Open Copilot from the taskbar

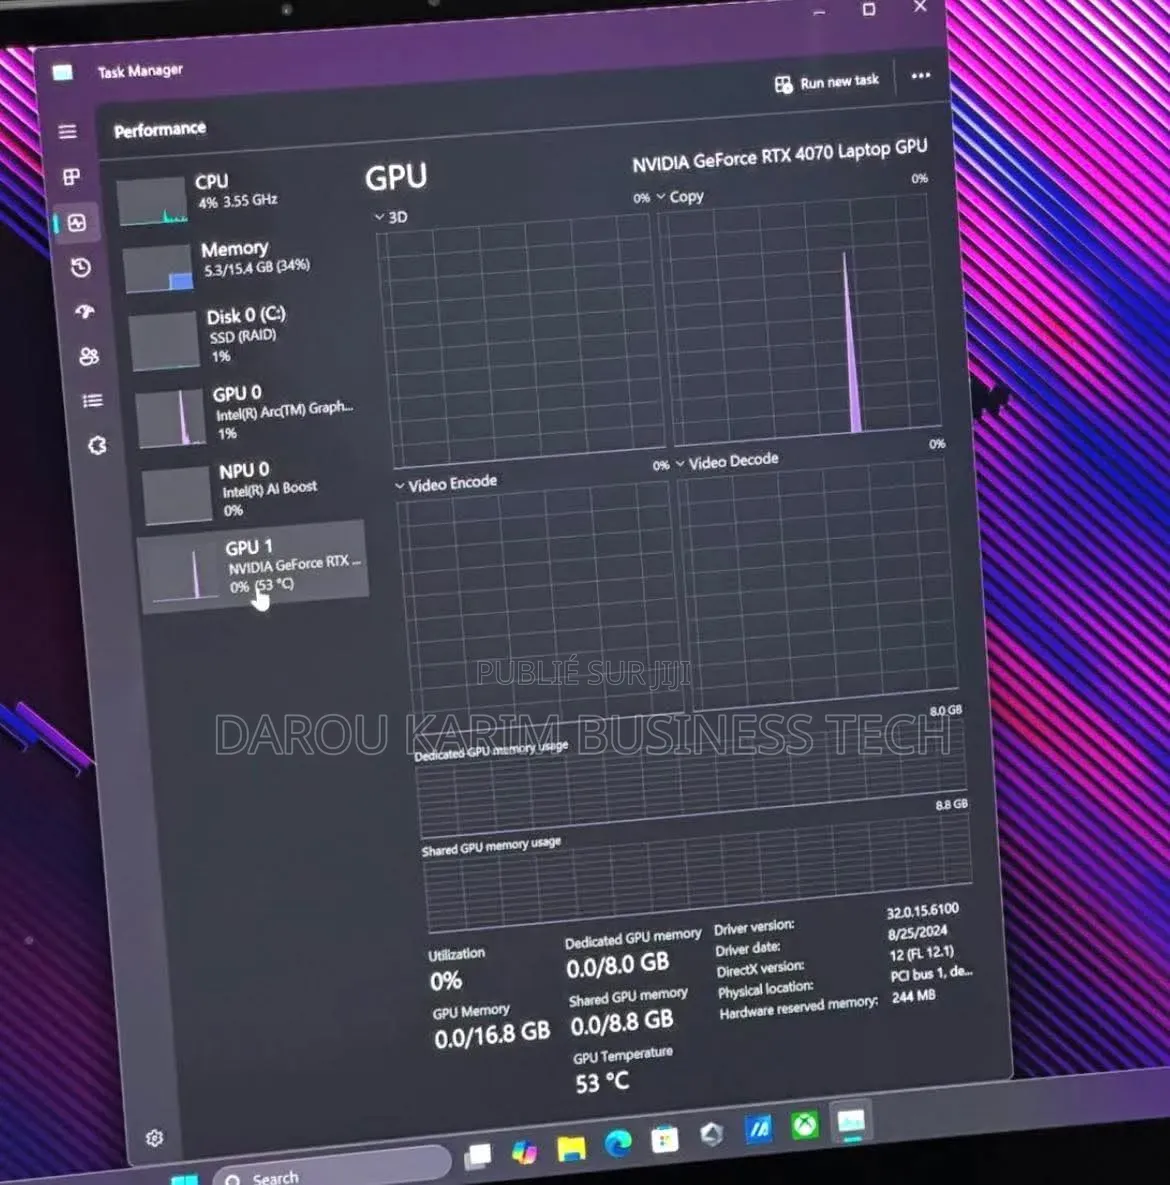[524, 1152]
